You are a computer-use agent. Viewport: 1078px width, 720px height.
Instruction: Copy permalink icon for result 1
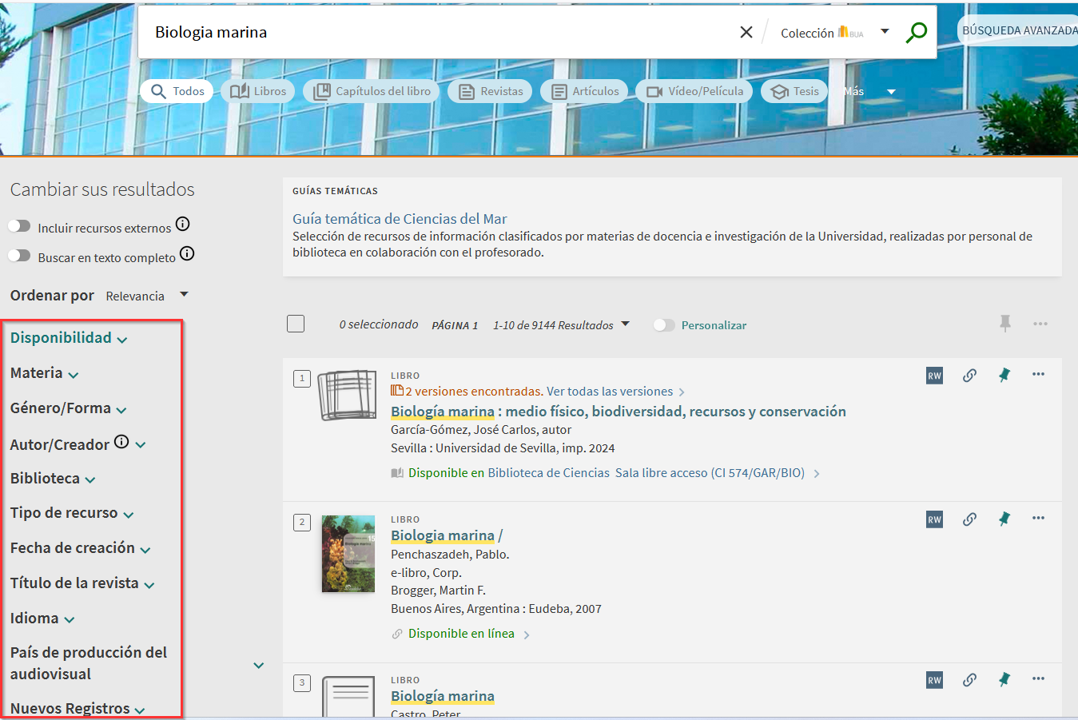pos(969,375)
